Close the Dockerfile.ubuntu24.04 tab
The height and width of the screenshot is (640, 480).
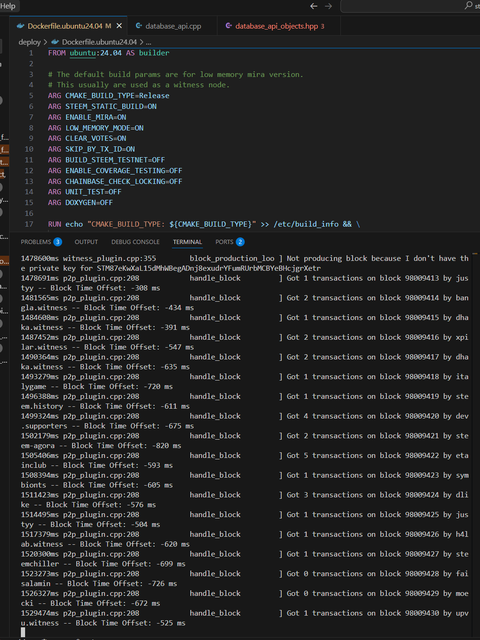(119, 26)
